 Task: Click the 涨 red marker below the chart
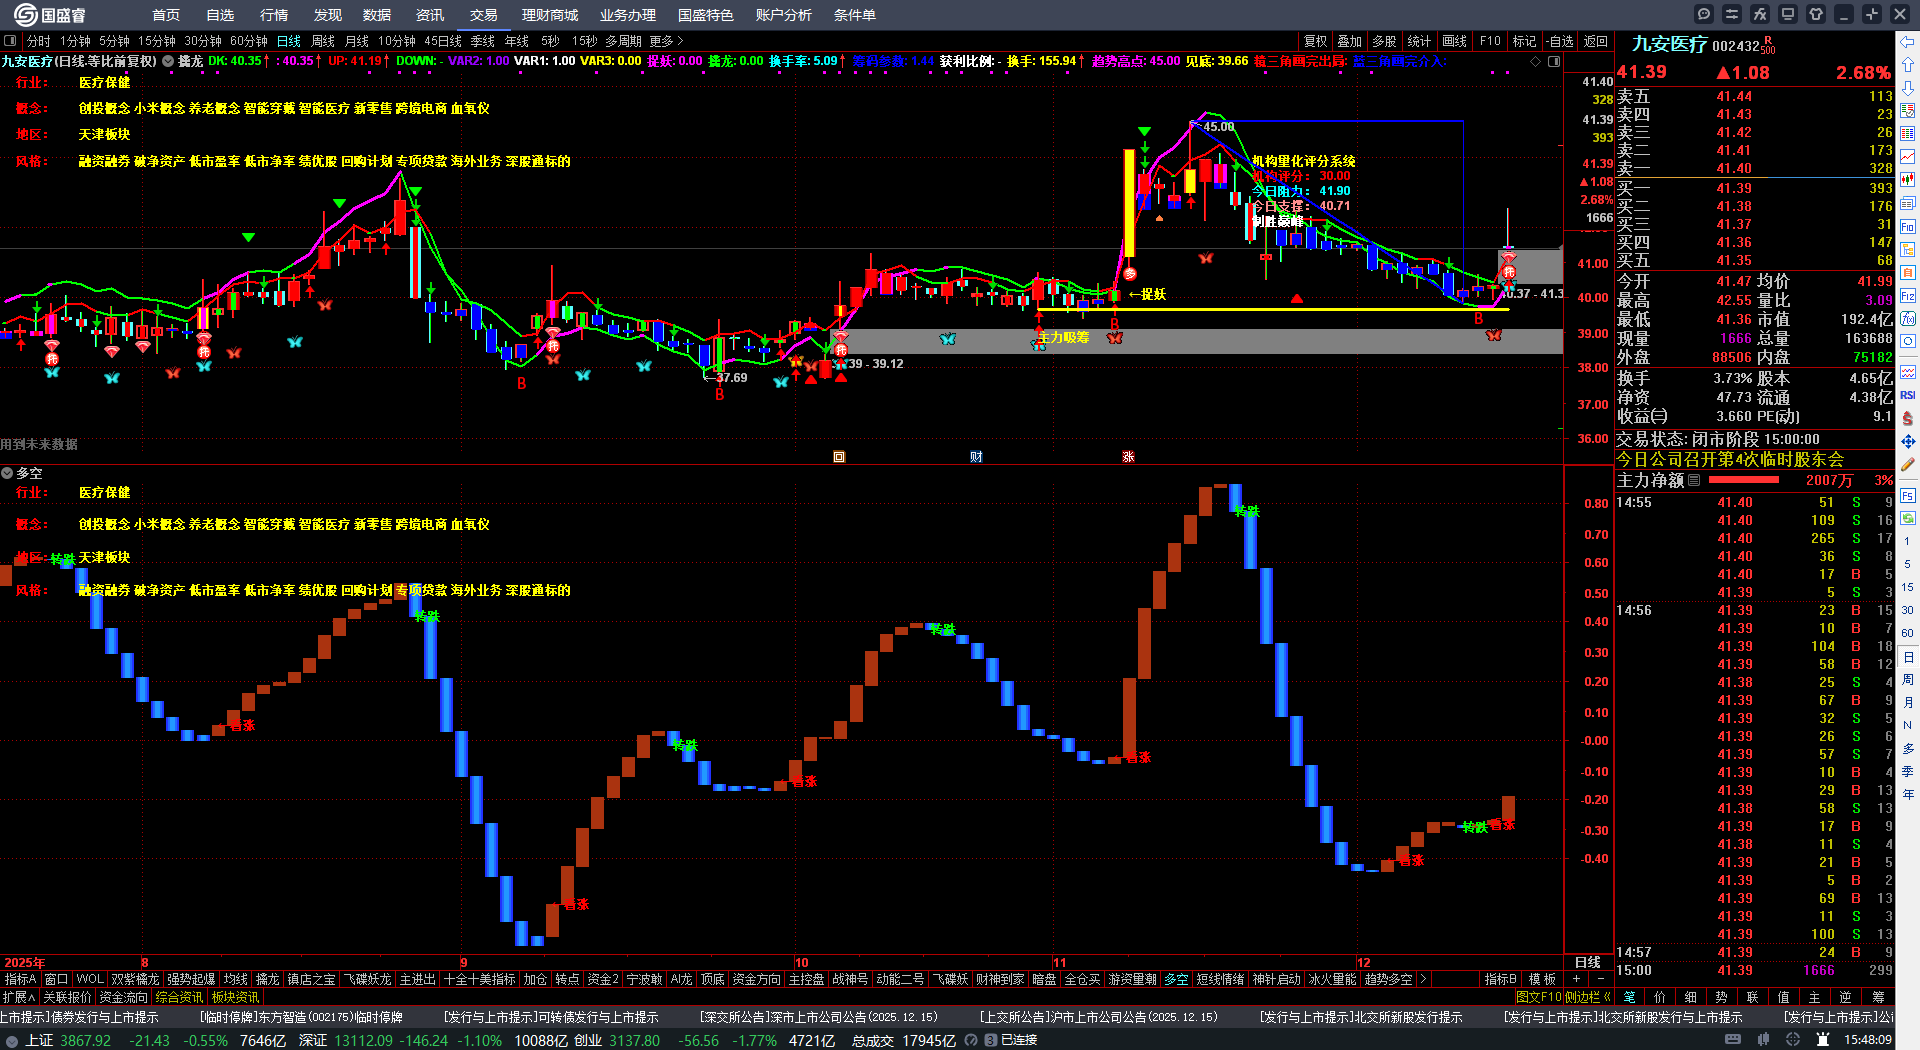point(1128,457)
